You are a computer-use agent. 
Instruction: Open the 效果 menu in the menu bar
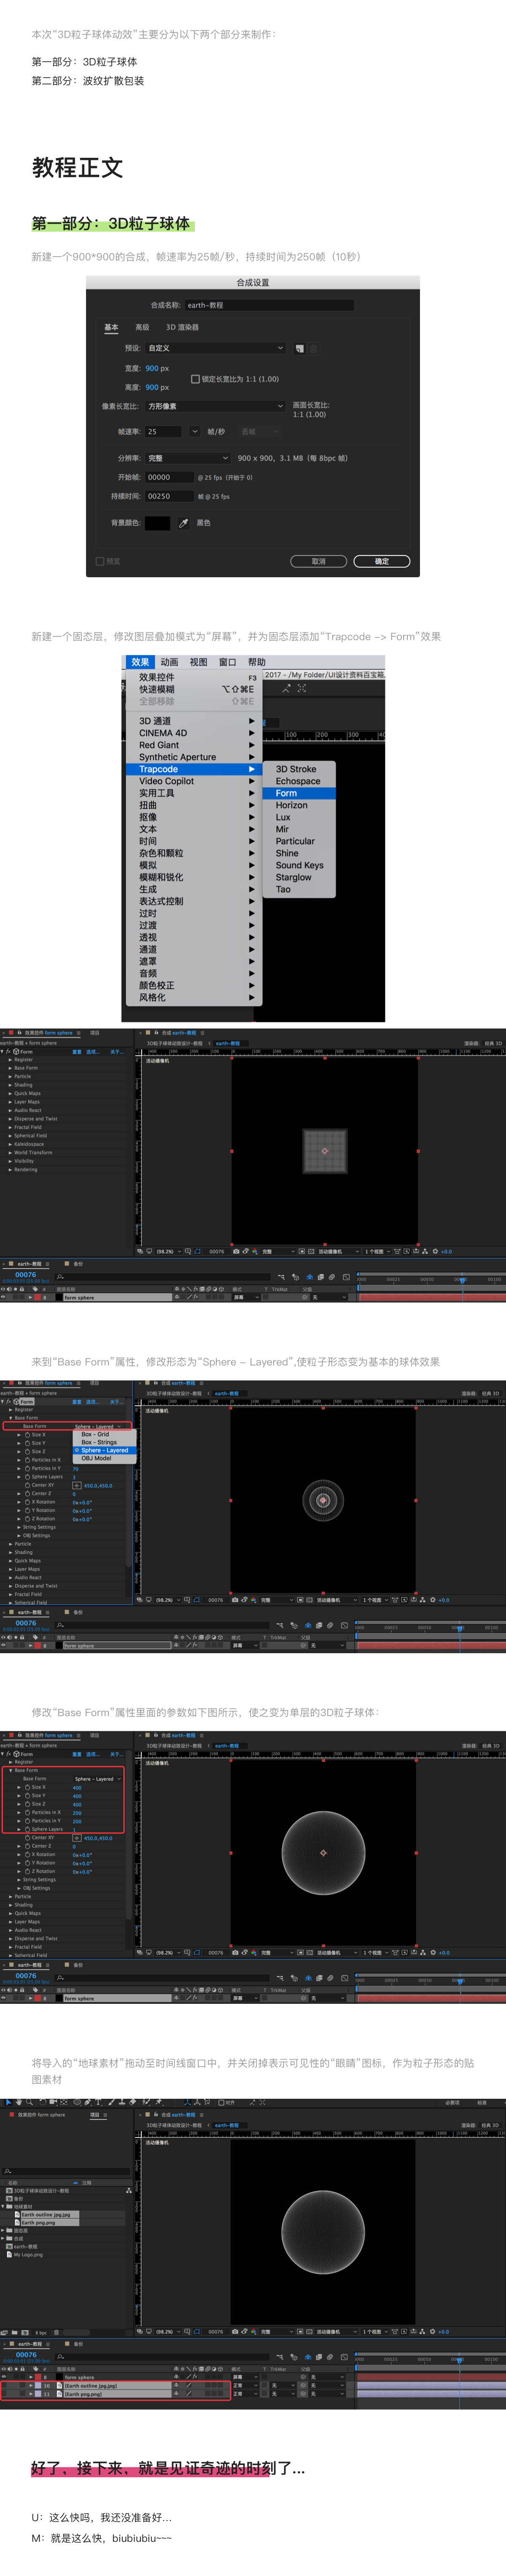click(x=140, y=662)
